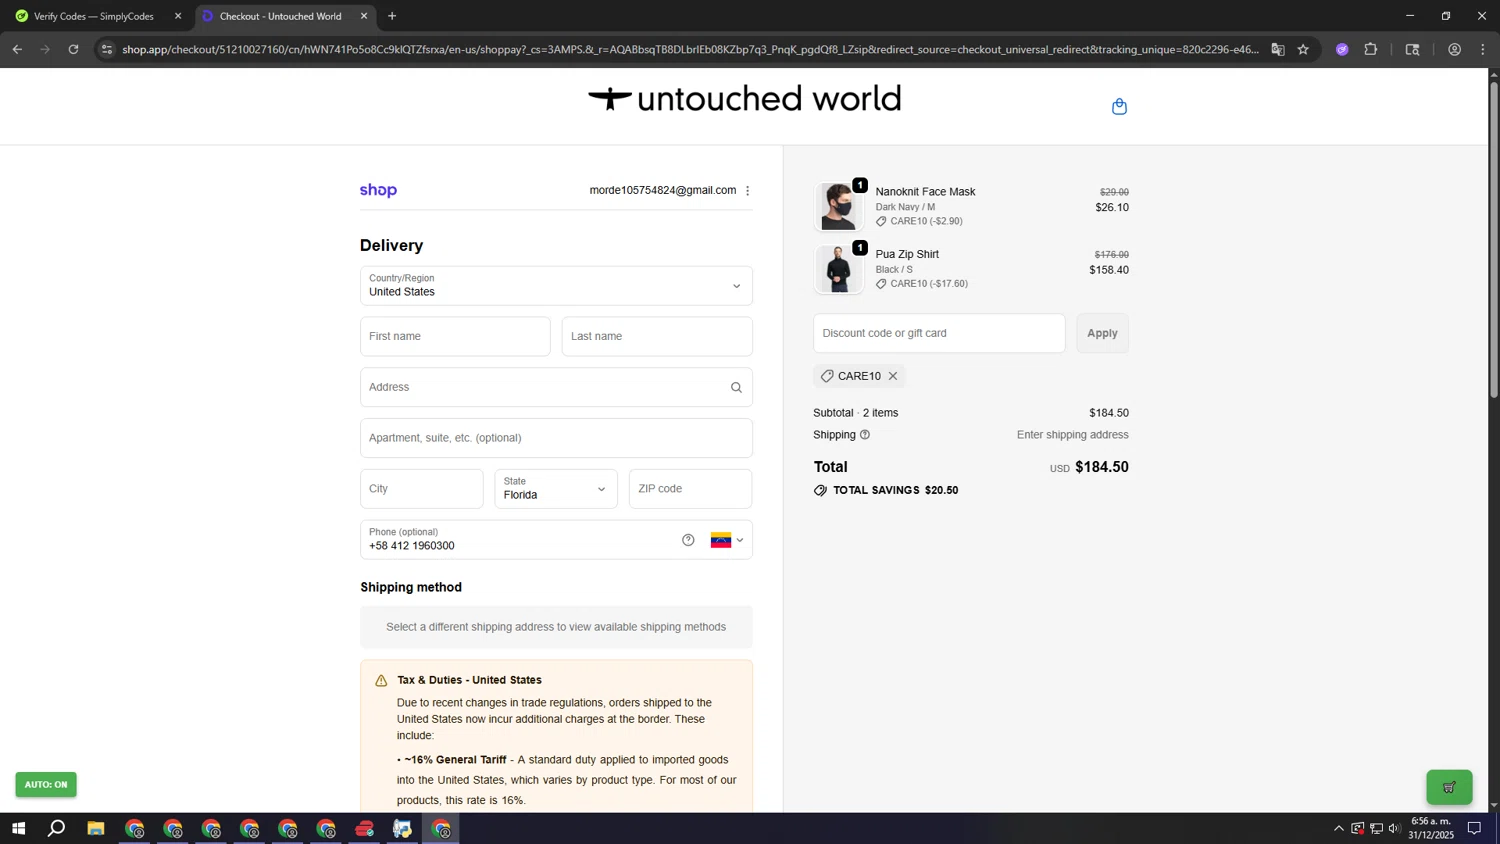The height and width of the screenshot is (844, 1500).
Task: Open Chrome's three-dot menu
Action: [x=1483, y=49]
